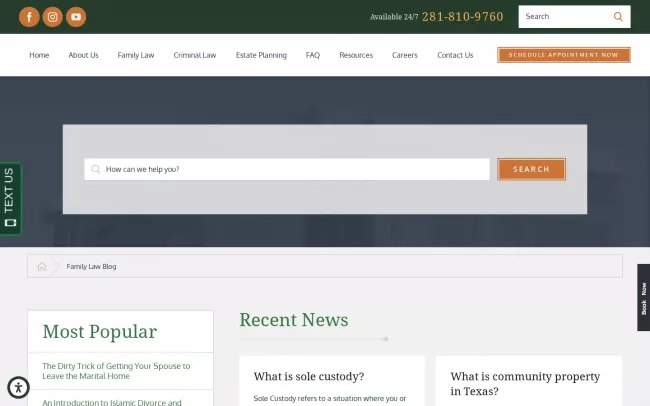
Task: Open 'What is sole custody?' article
Action: (309, 376)
